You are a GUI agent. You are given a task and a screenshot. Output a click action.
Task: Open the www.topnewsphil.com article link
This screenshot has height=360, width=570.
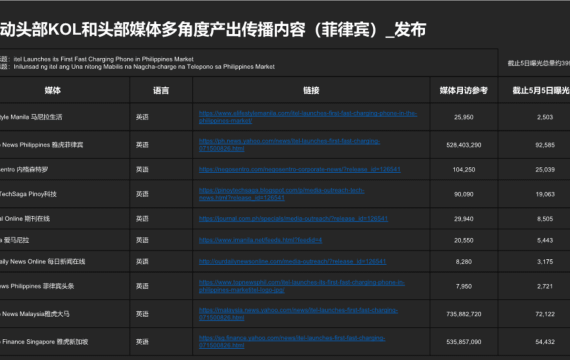point(302,286)
